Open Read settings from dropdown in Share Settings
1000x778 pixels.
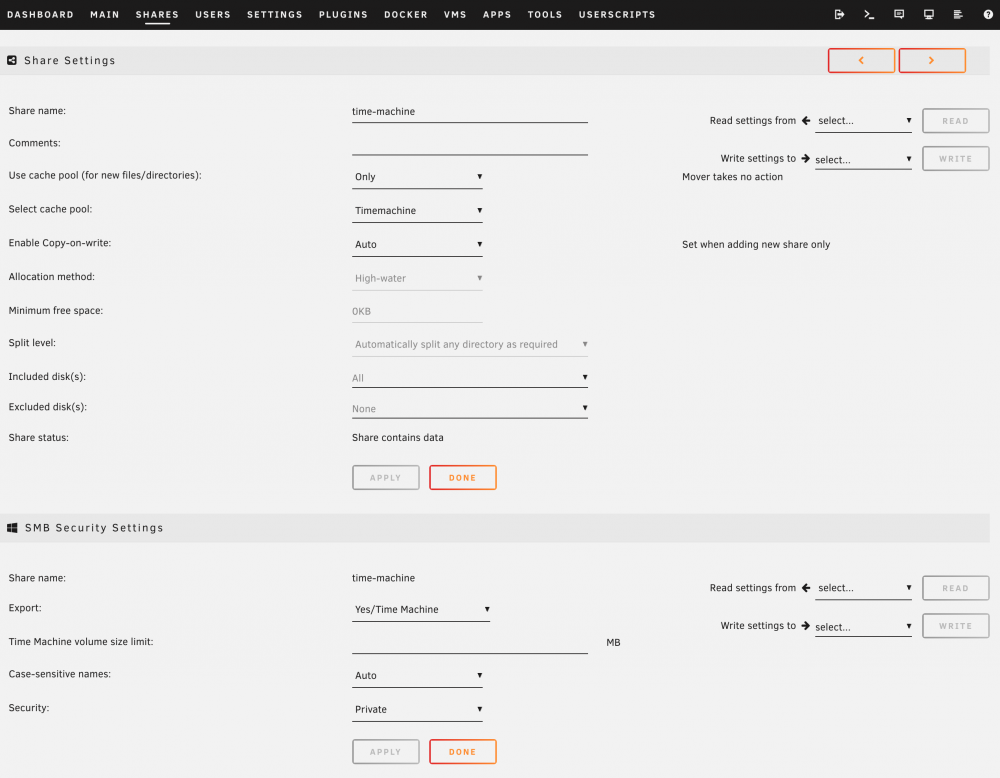click(x=864, y=121)
